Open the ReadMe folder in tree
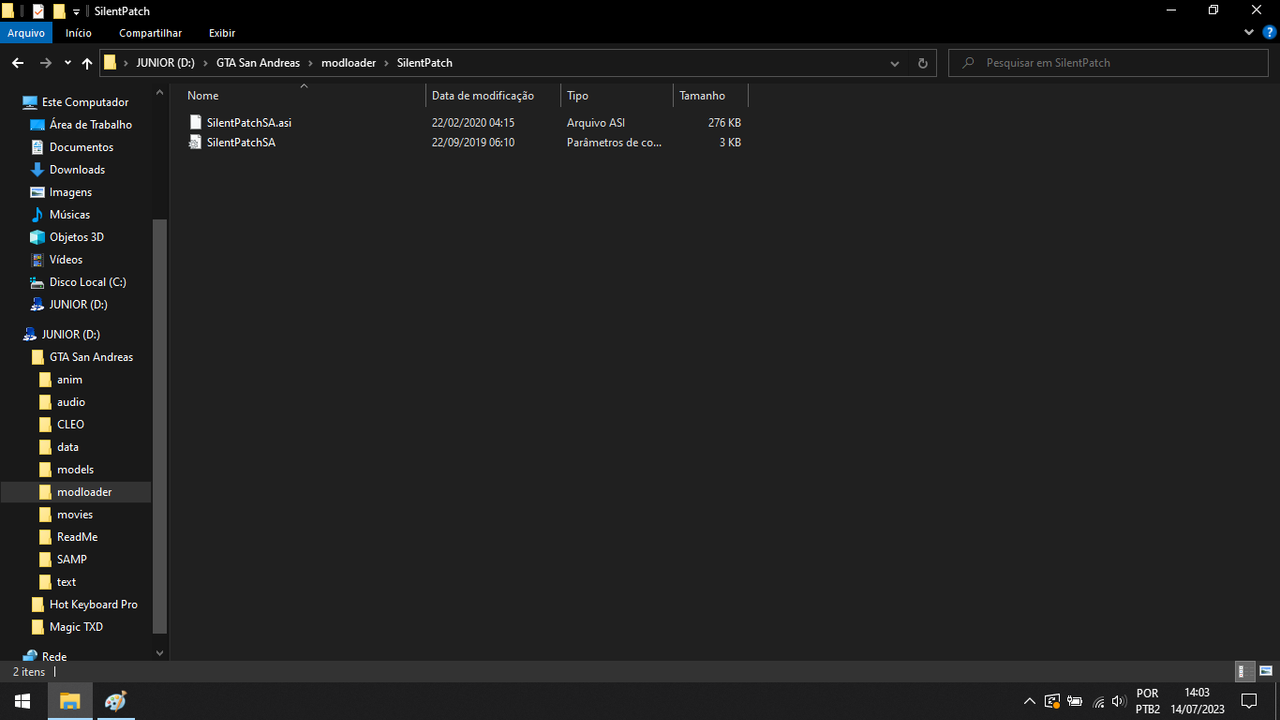 (77, 537)
